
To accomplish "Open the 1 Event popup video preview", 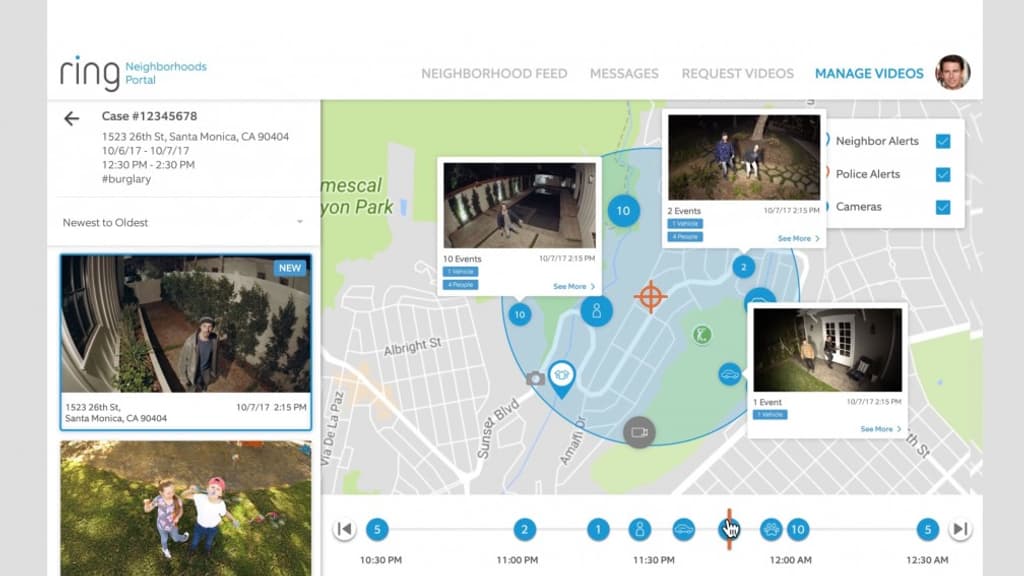I will (x=827, y=350).
